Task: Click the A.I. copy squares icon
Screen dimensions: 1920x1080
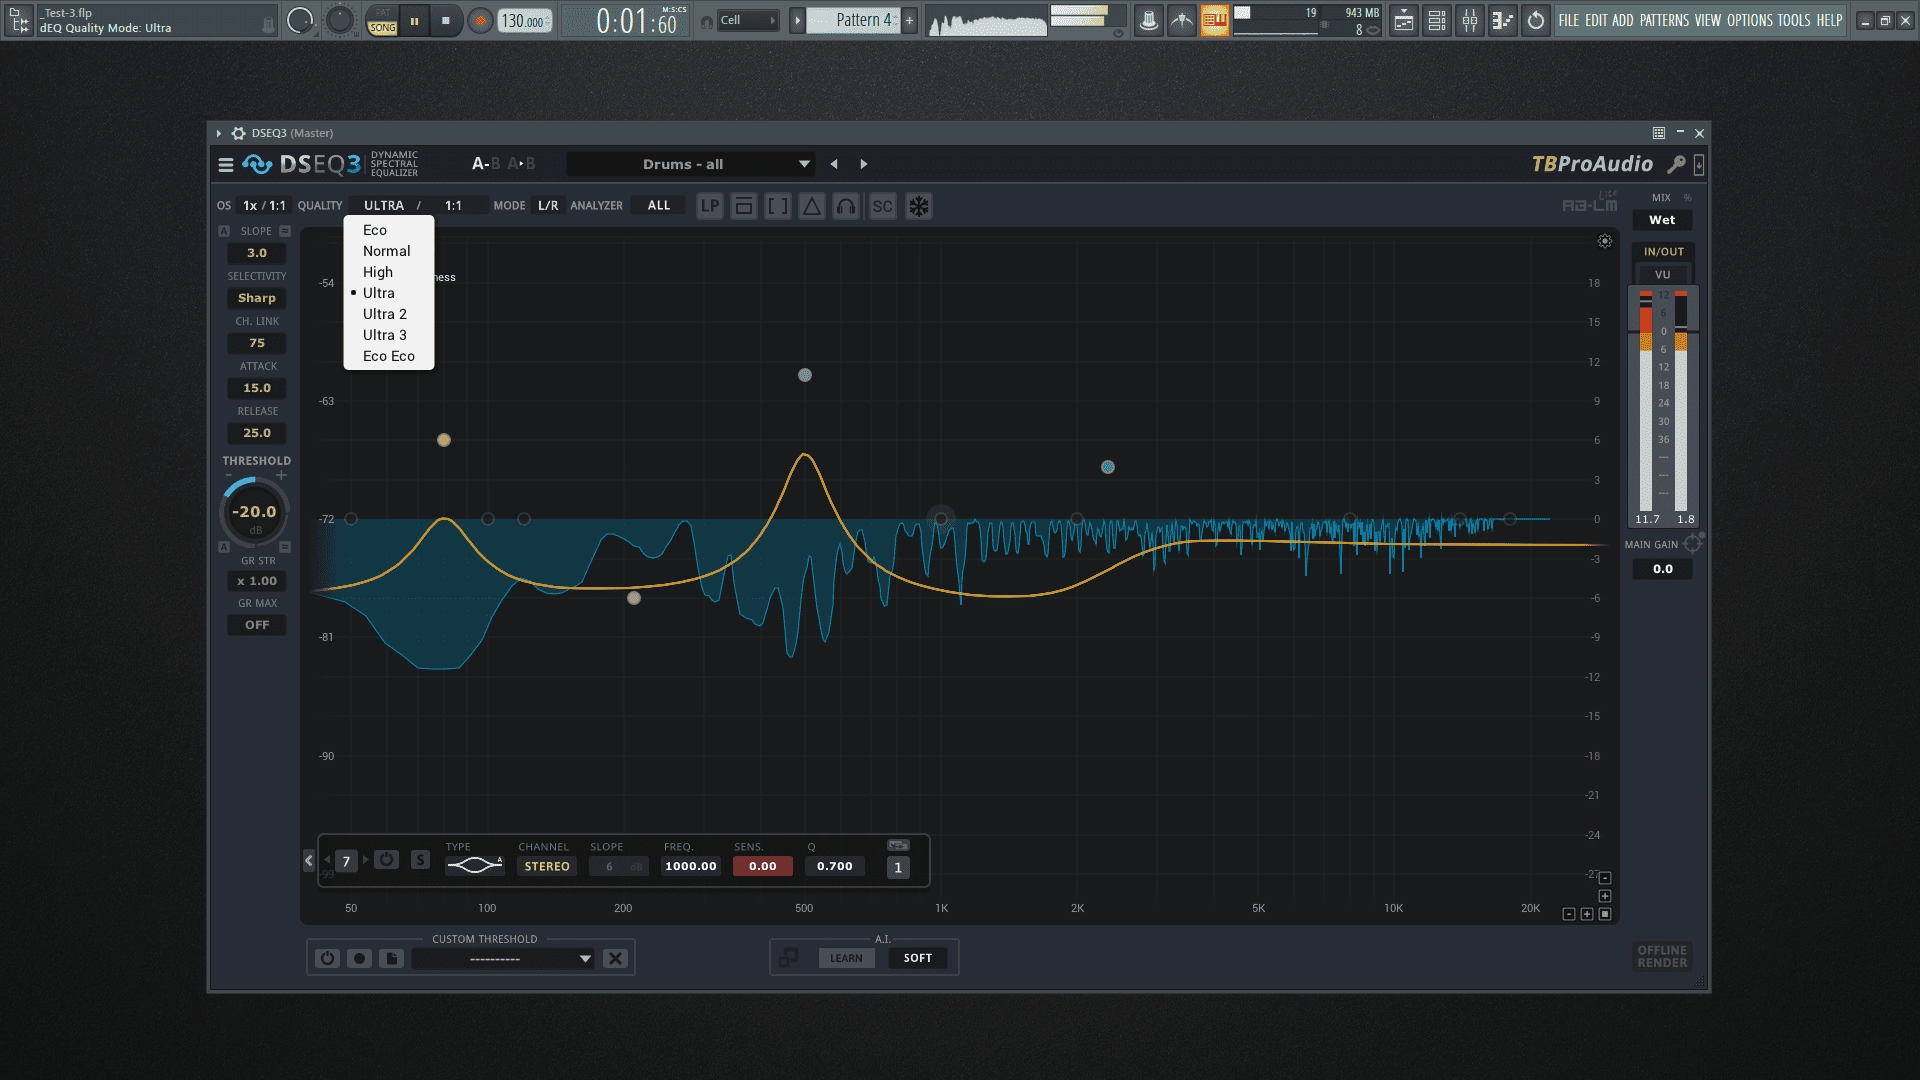Action: click(788, 958)
